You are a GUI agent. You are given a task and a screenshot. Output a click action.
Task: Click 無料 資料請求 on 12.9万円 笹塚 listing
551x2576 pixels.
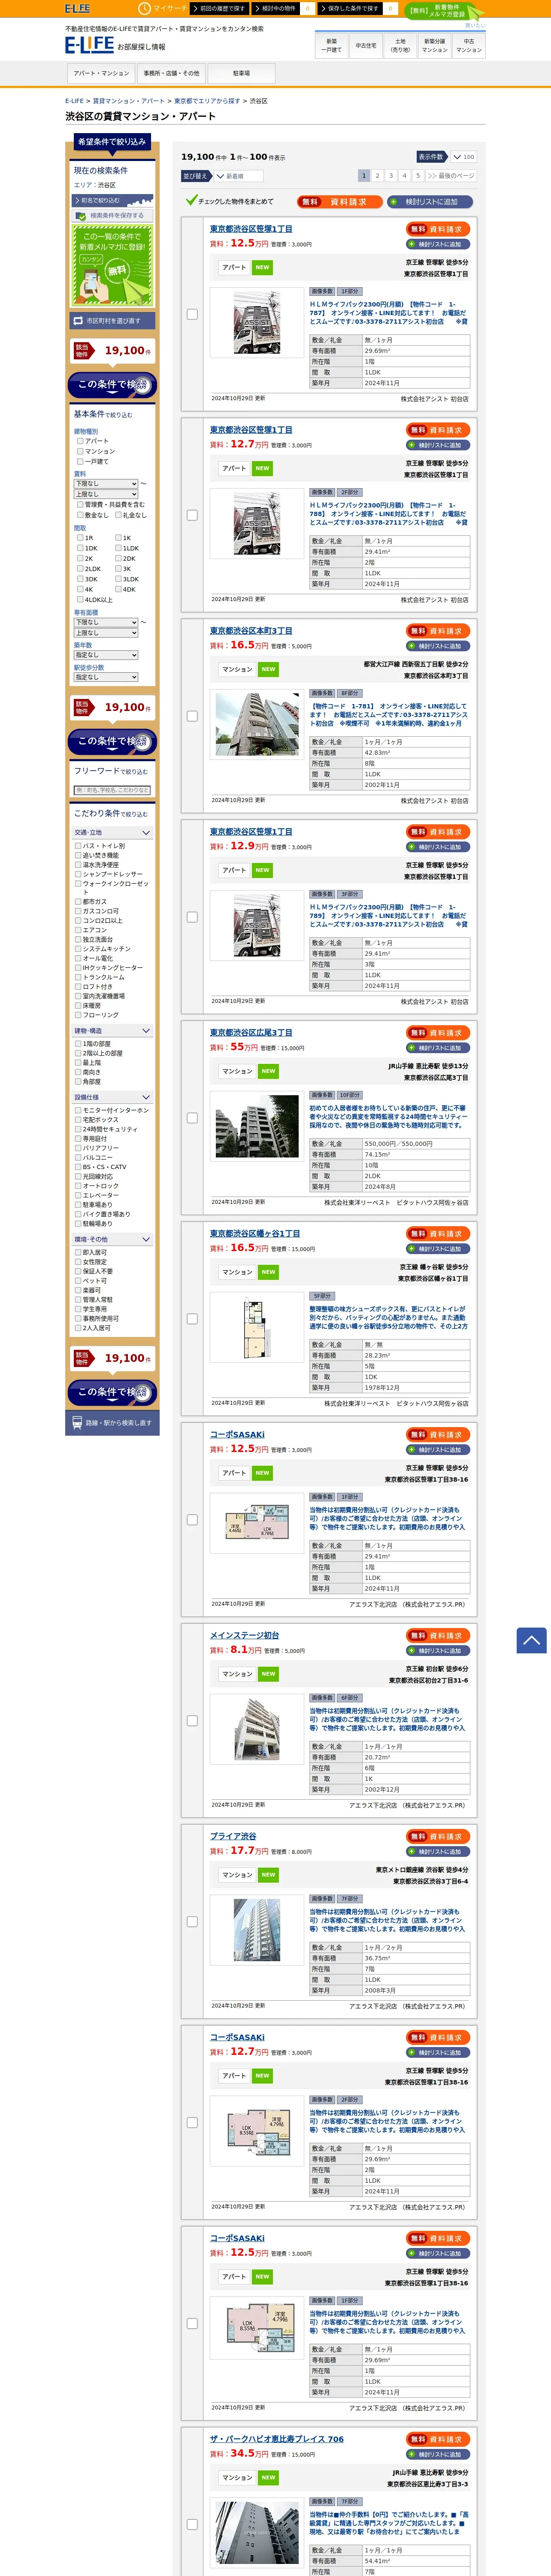coord(438,832)
